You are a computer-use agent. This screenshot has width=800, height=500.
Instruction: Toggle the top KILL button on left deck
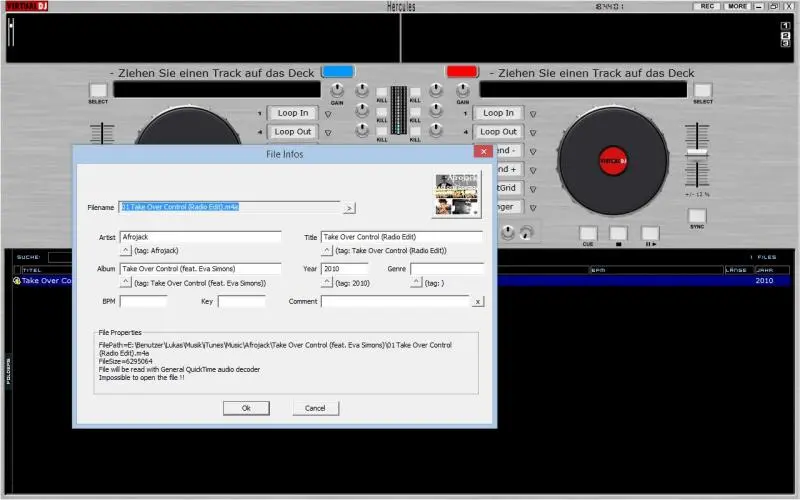point(381,90)
